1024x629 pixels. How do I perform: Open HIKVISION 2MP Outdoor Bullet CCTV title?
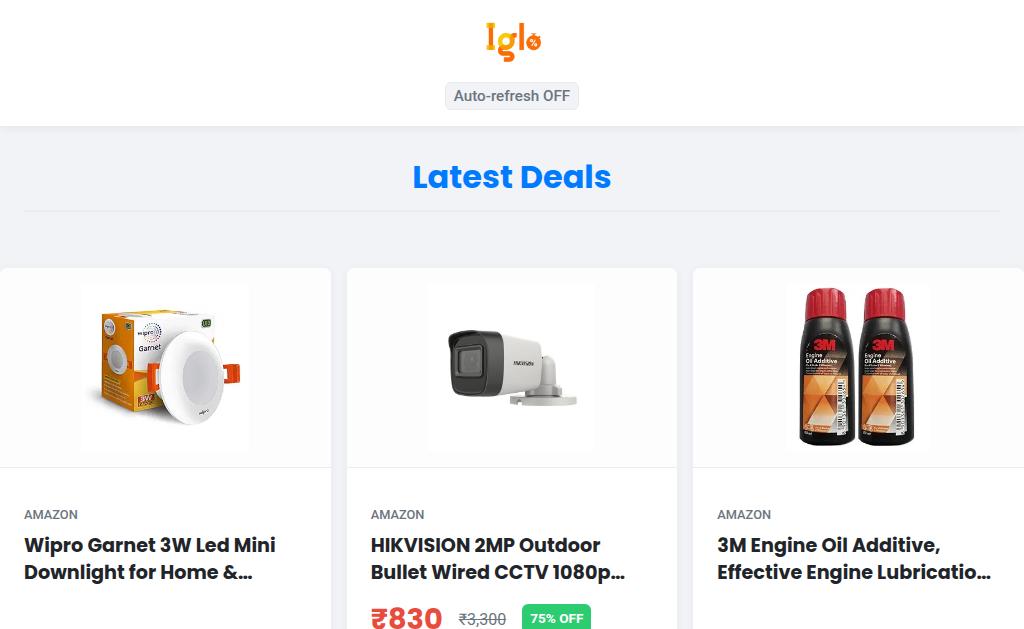(498, 558)
